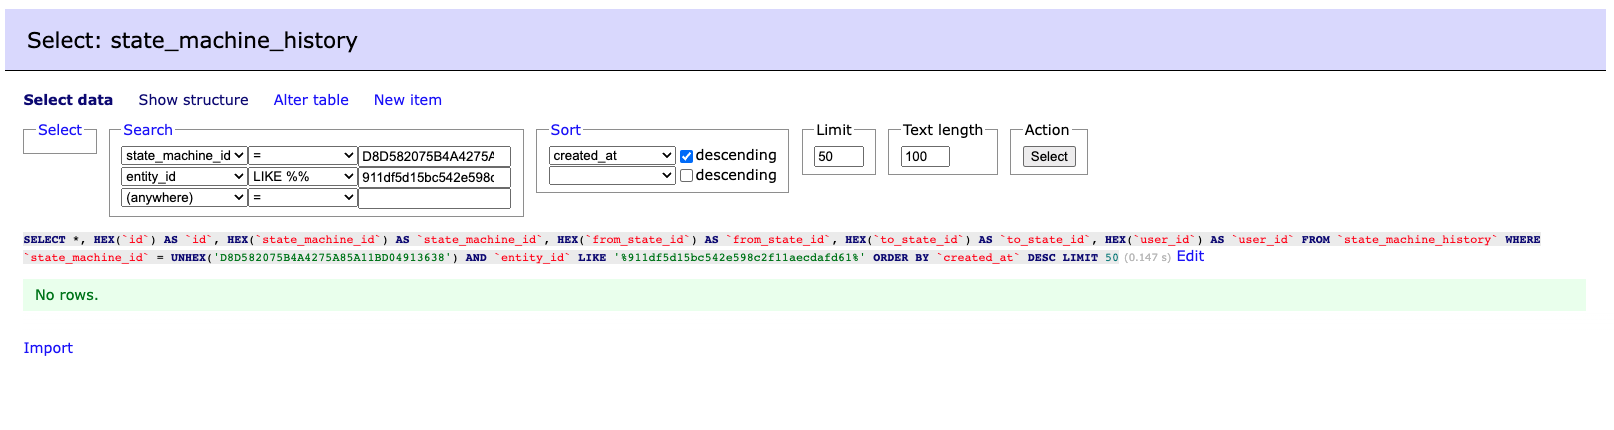Viewport: 1614px width, 430px height.
Task: Click the Limit field showing 50
Action: tap(839, 156)
